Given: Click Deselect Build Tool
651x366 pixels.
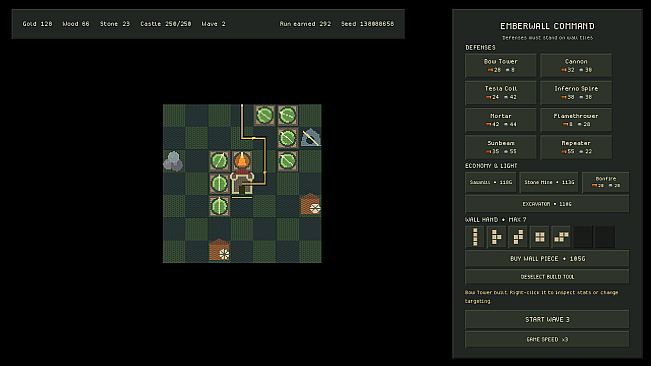Looking at the screenshot, I should pos(547,277).
